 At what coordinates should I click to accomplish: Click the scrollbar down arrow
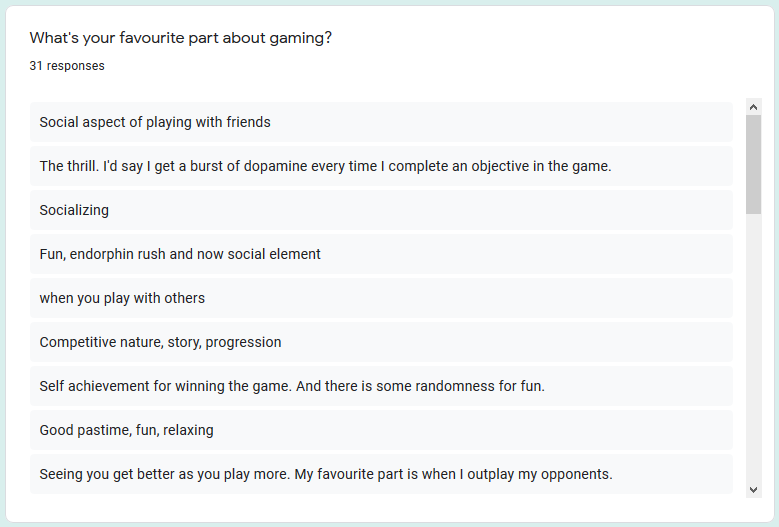pos(753,489)
